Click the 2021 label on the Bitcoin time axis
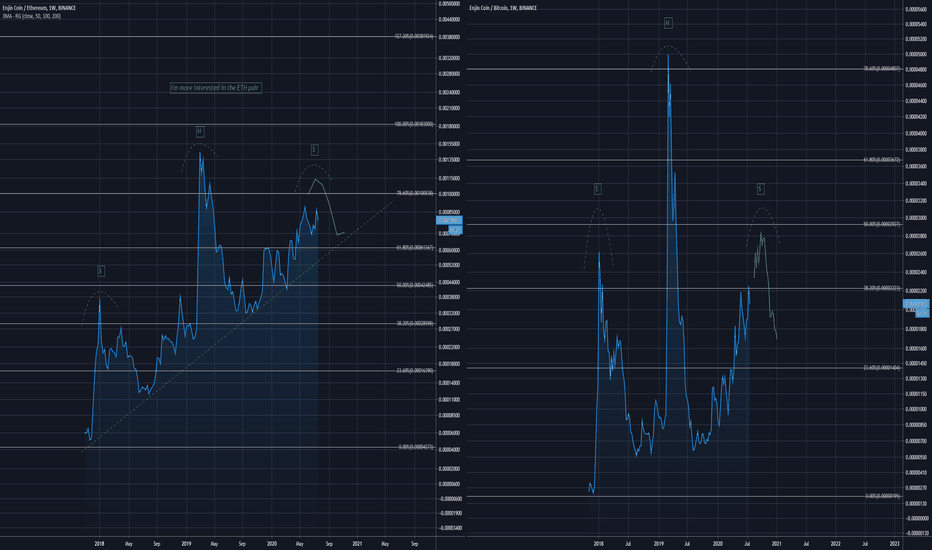This screenshot has height=550, width=932. 776,543
